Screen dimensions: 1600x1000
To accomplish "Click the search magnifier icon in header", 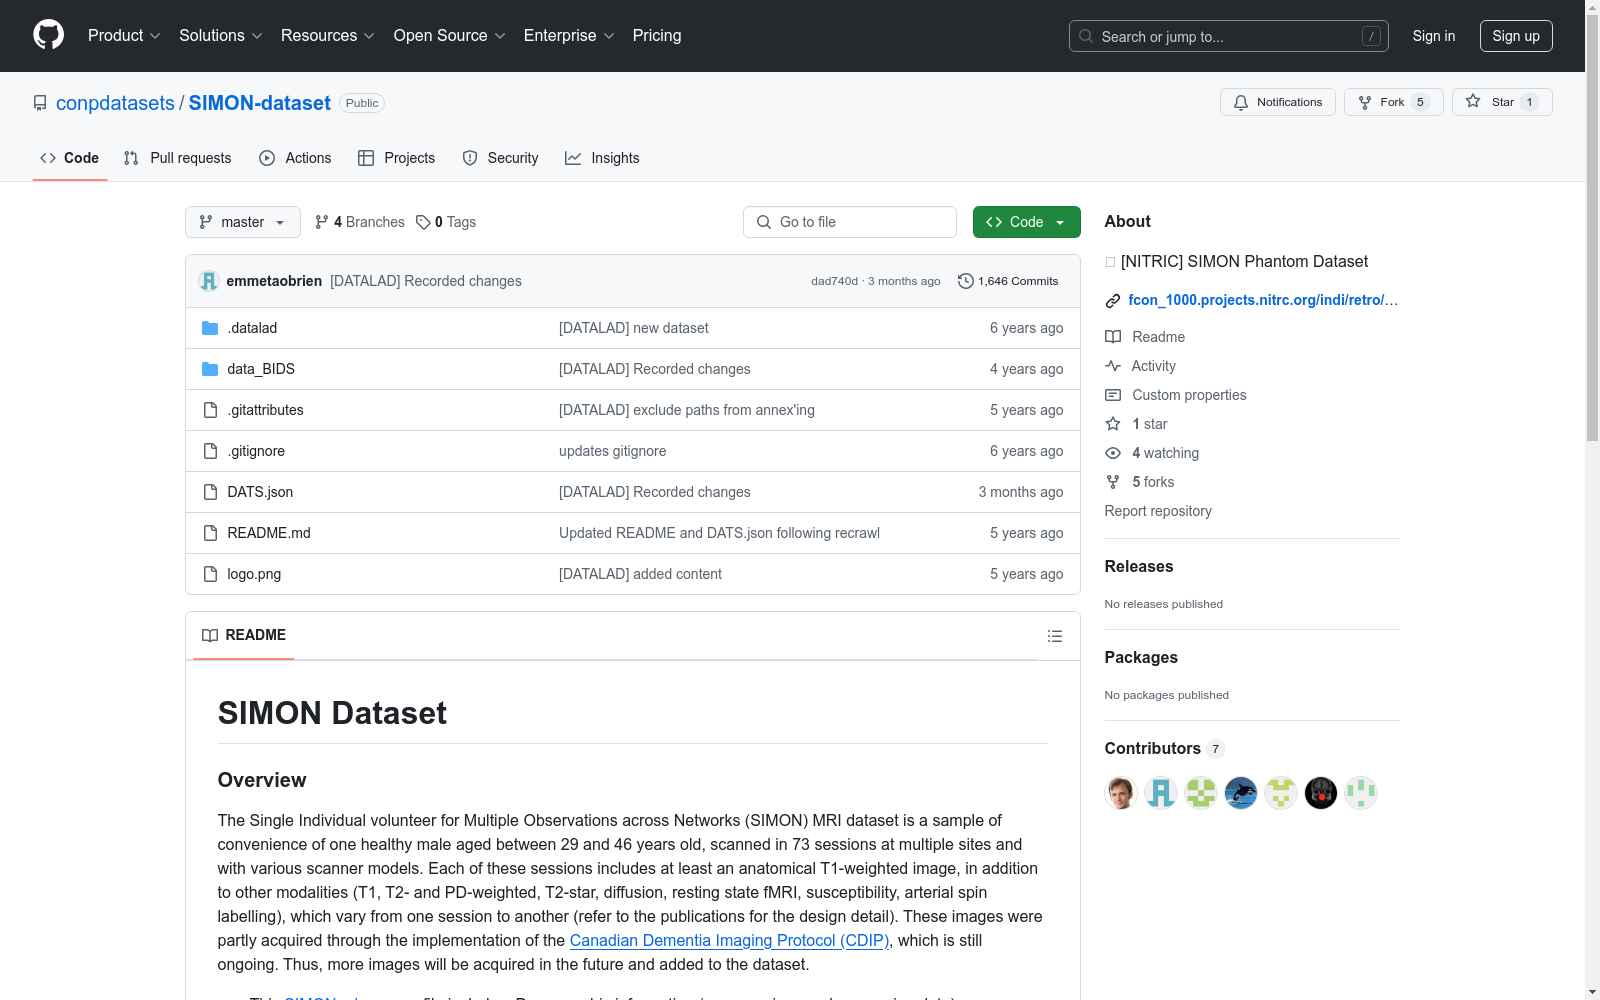I will 1086,36.
